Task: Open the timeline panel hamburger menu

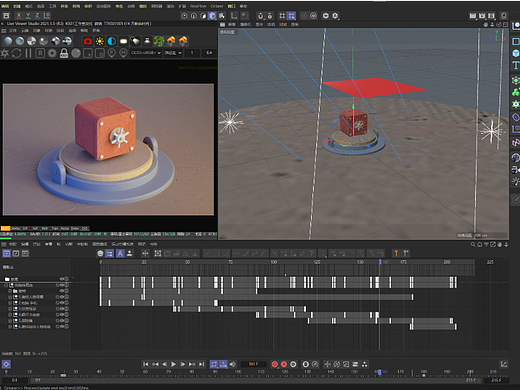Action: tap(4, 244)
